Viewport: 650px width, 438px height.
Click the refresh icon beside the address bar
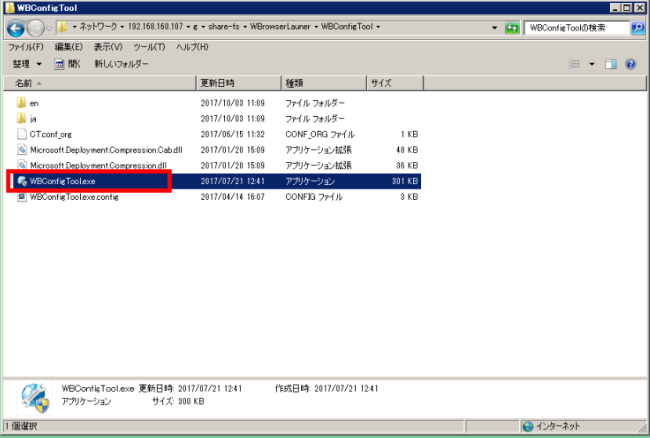point(513,29)
